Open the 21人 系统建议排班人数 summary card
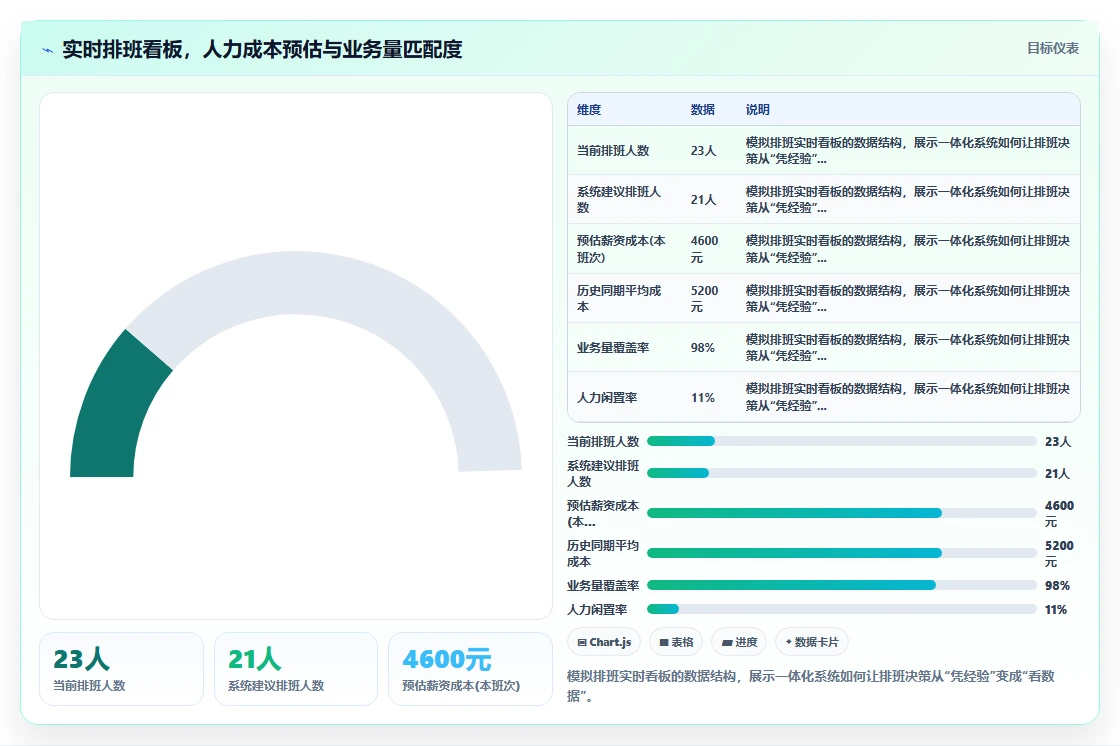This screenshot has width=1120, height=746. click(296, 669)
